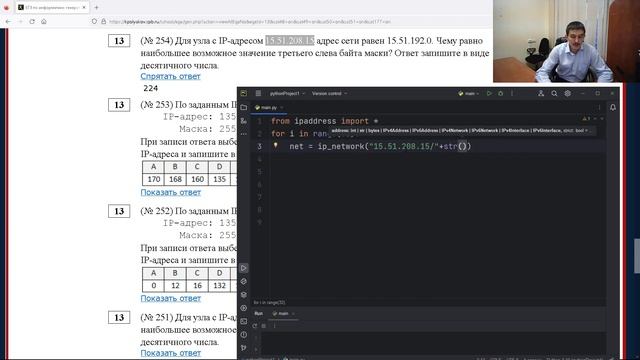The width and height of the screenshot is (640, 360).
Task: Open Run panel more options
Action: pos(274,326)
